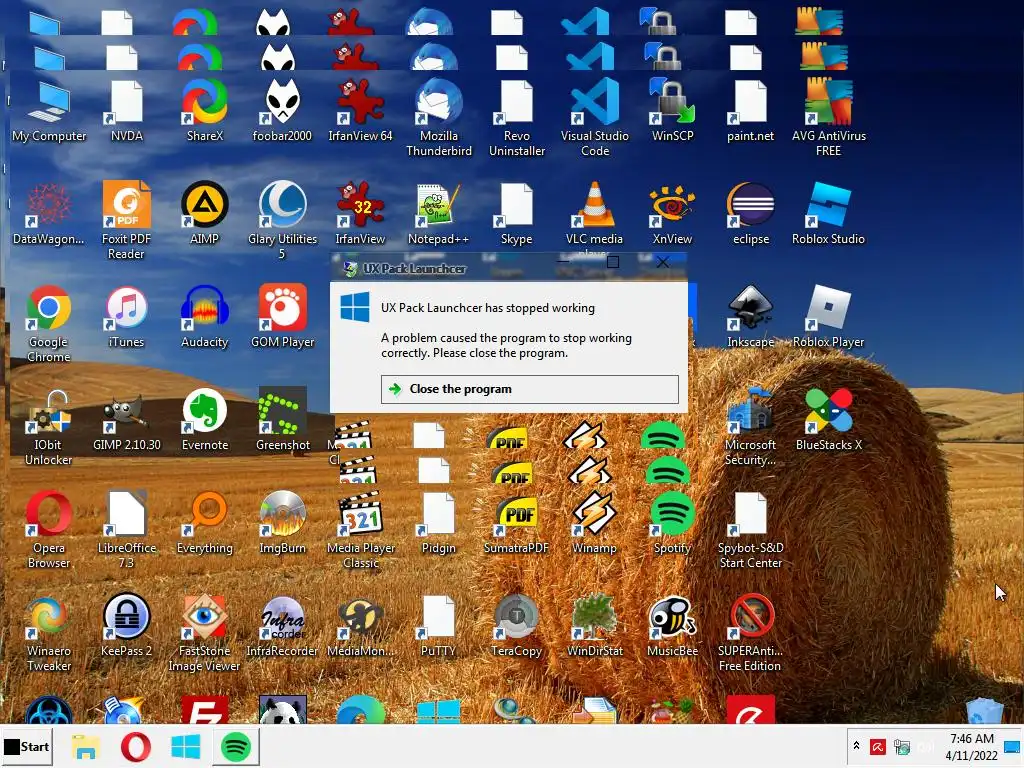Image resolution: width=1024 pixels, height=768 pixels.
Task: Click the Close the program button
Action: point(530,389)
